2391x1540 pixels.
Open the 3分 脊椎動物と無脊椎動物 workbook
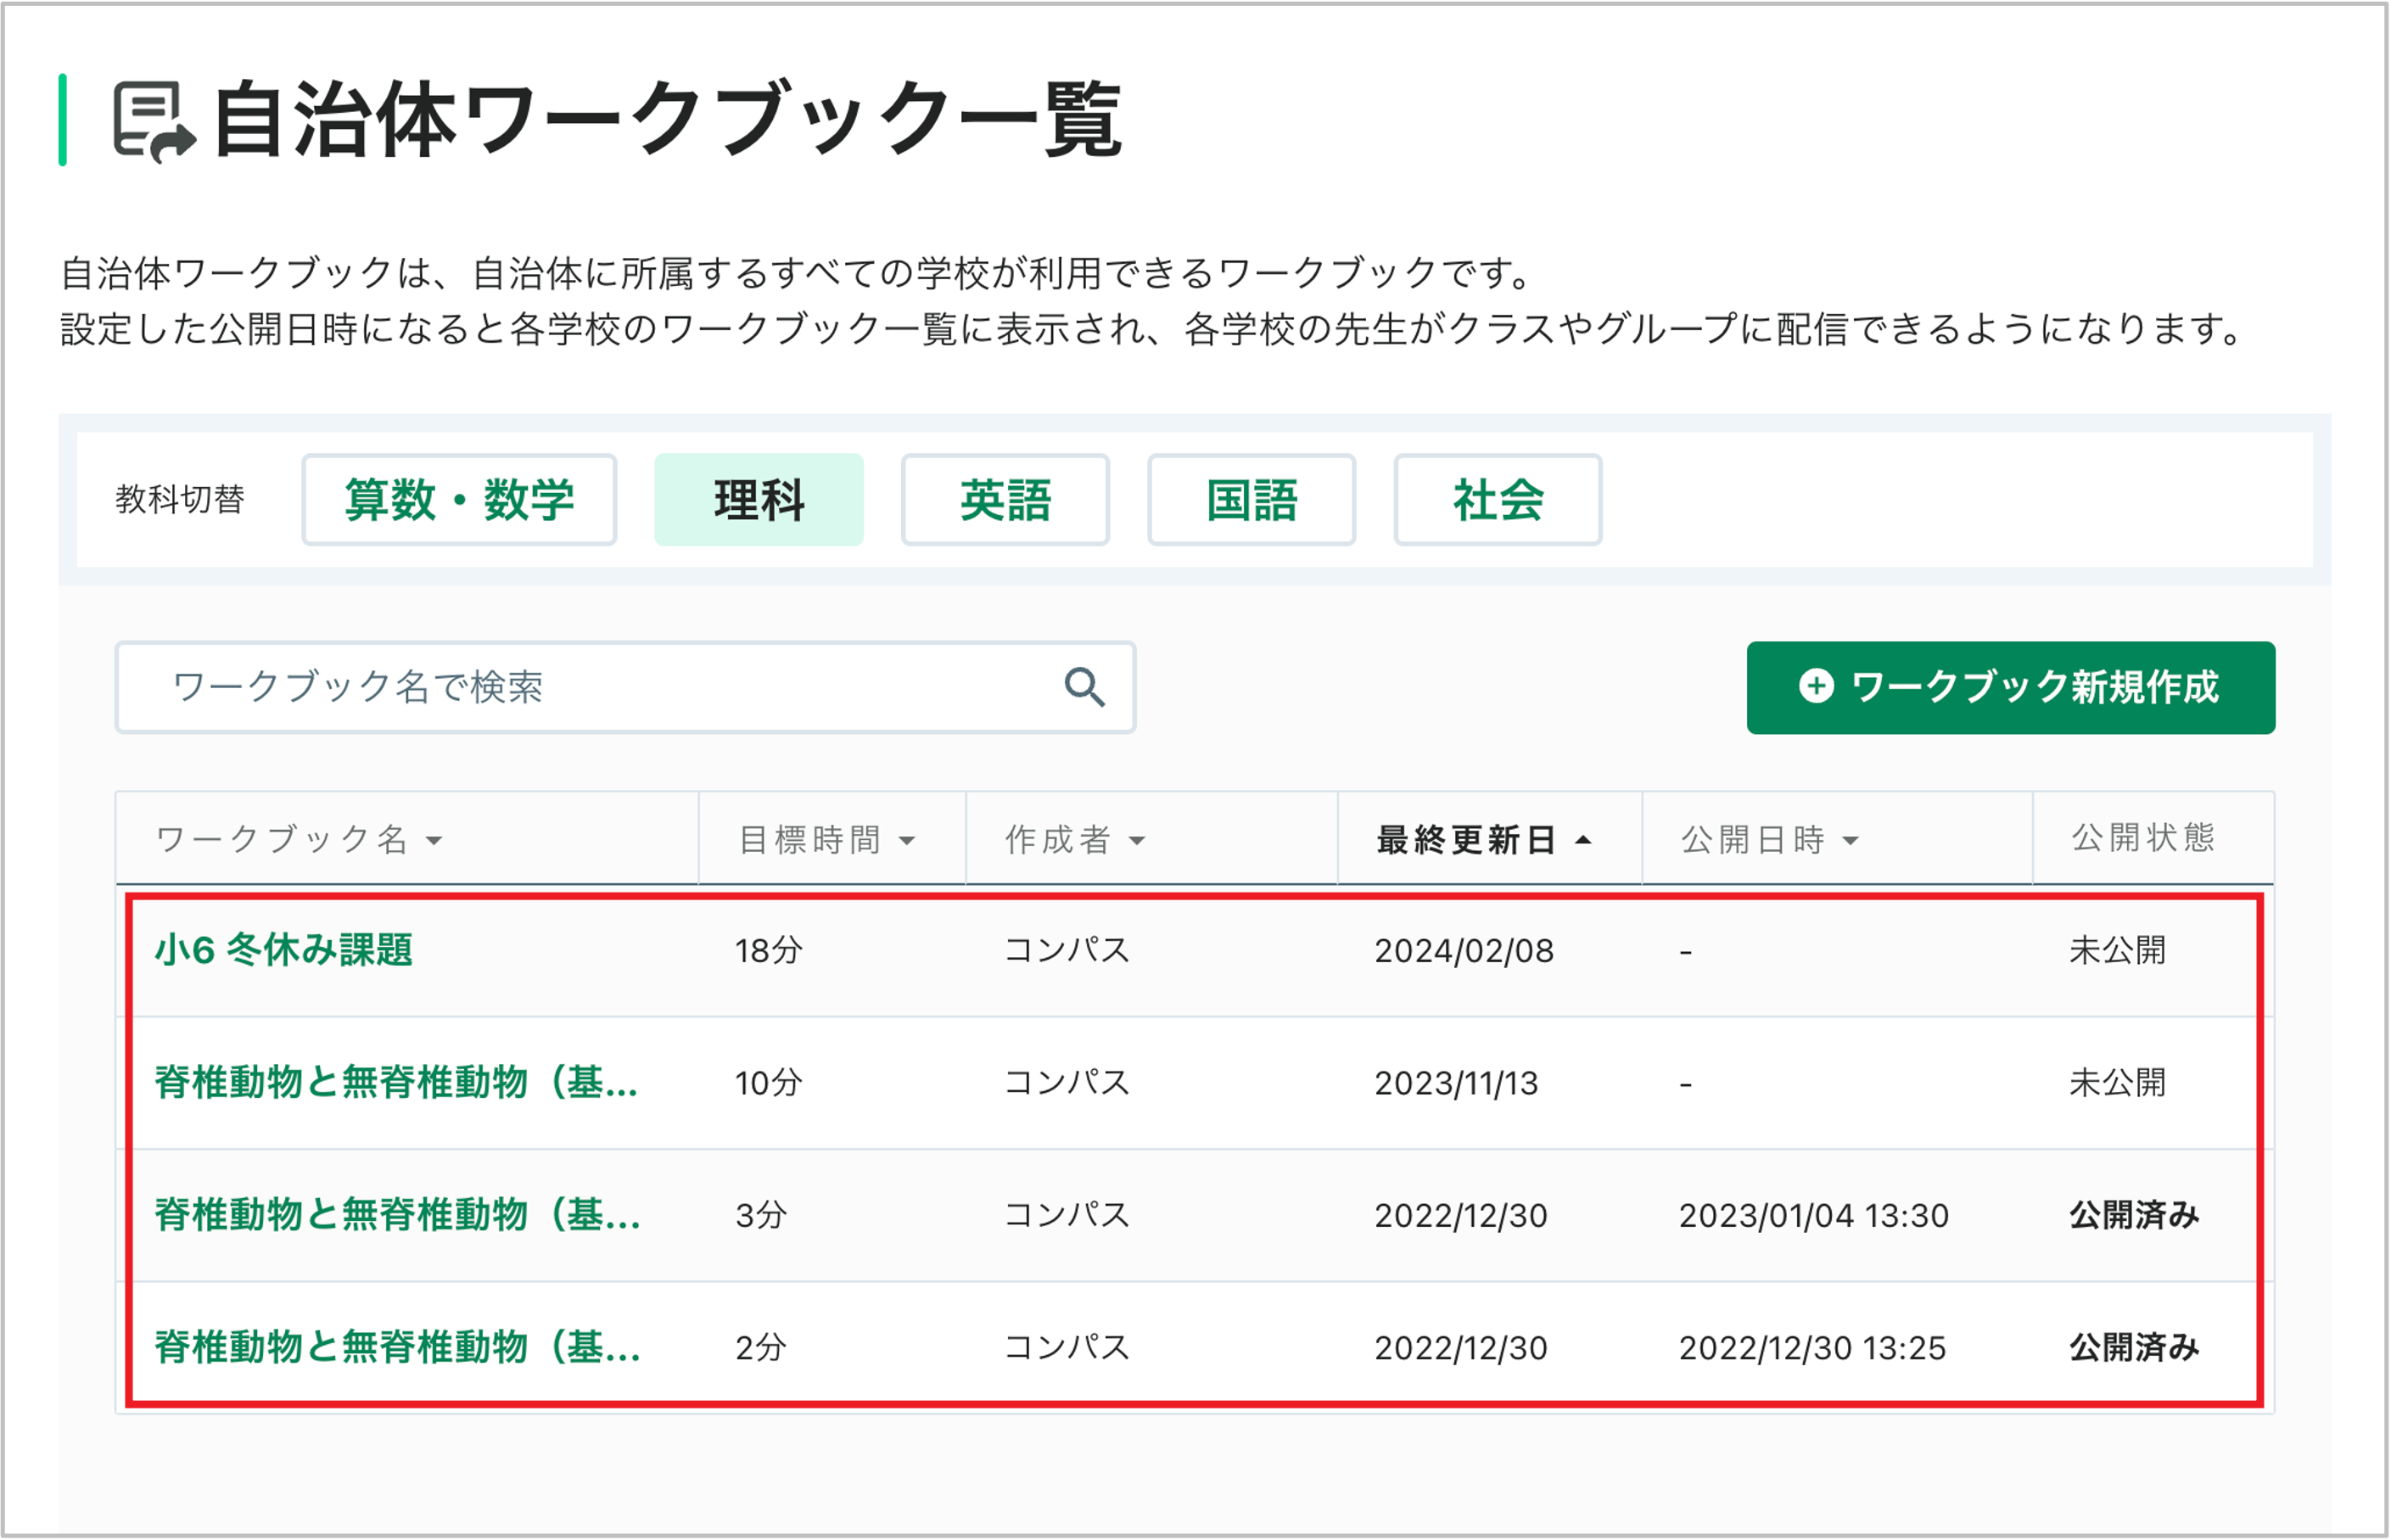click(397, 1215)
